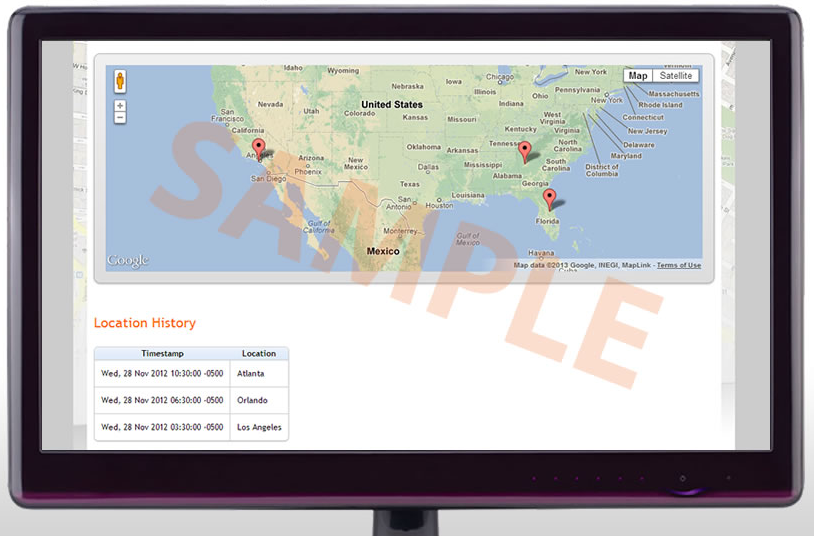Click the Location History heading
Screen dimensions: 814x536
[x=145, y=323]
